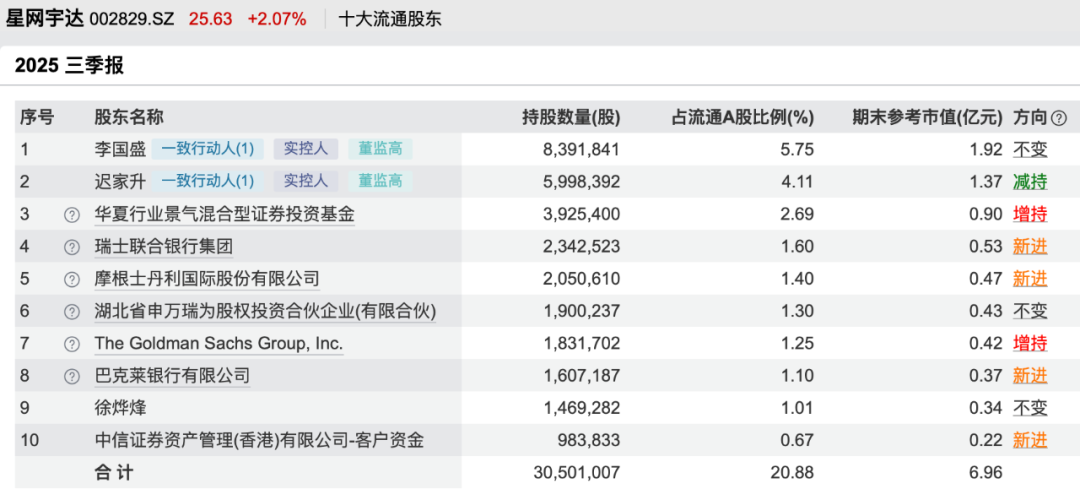Click holding value 2,342,523
Image resolution: width=1080 pixels, height=489 pixels.
581,247
